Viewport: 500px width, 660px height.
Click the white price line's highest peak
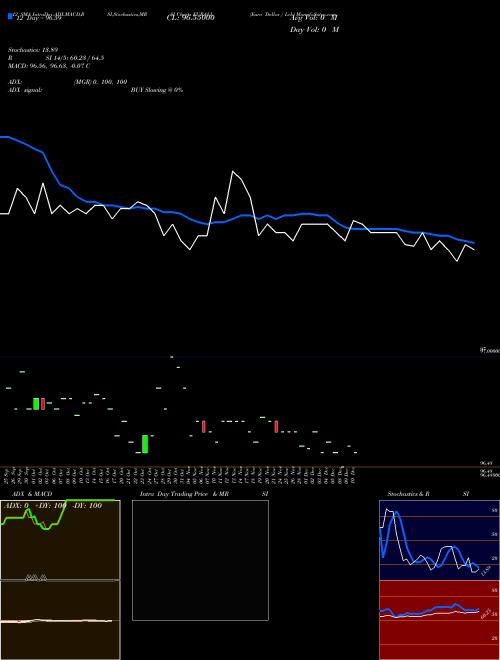(x=233, y=171)
